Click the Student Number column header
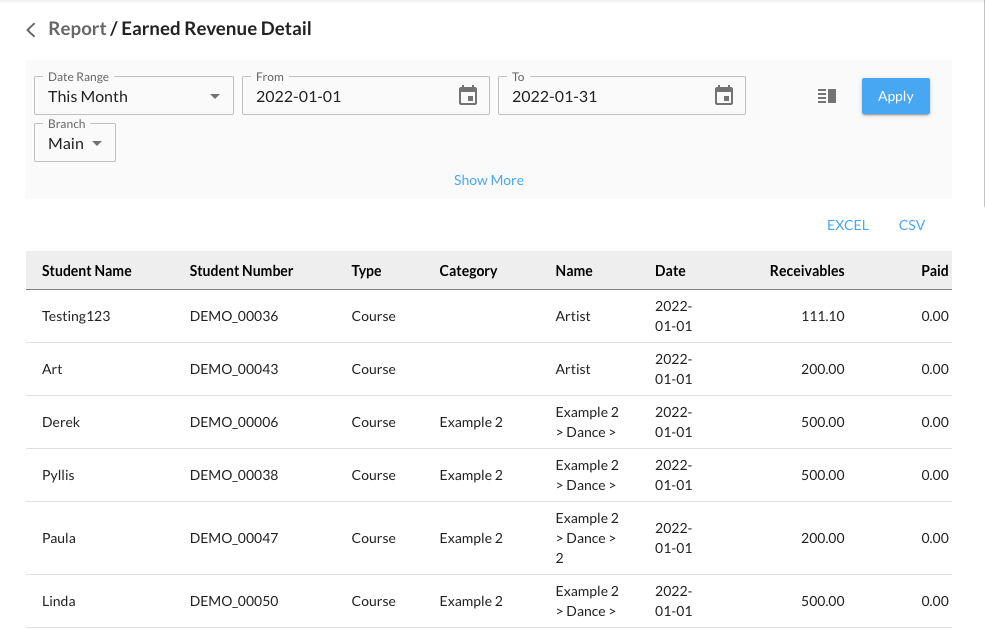The image size is (985, 629). pos(241,271)
